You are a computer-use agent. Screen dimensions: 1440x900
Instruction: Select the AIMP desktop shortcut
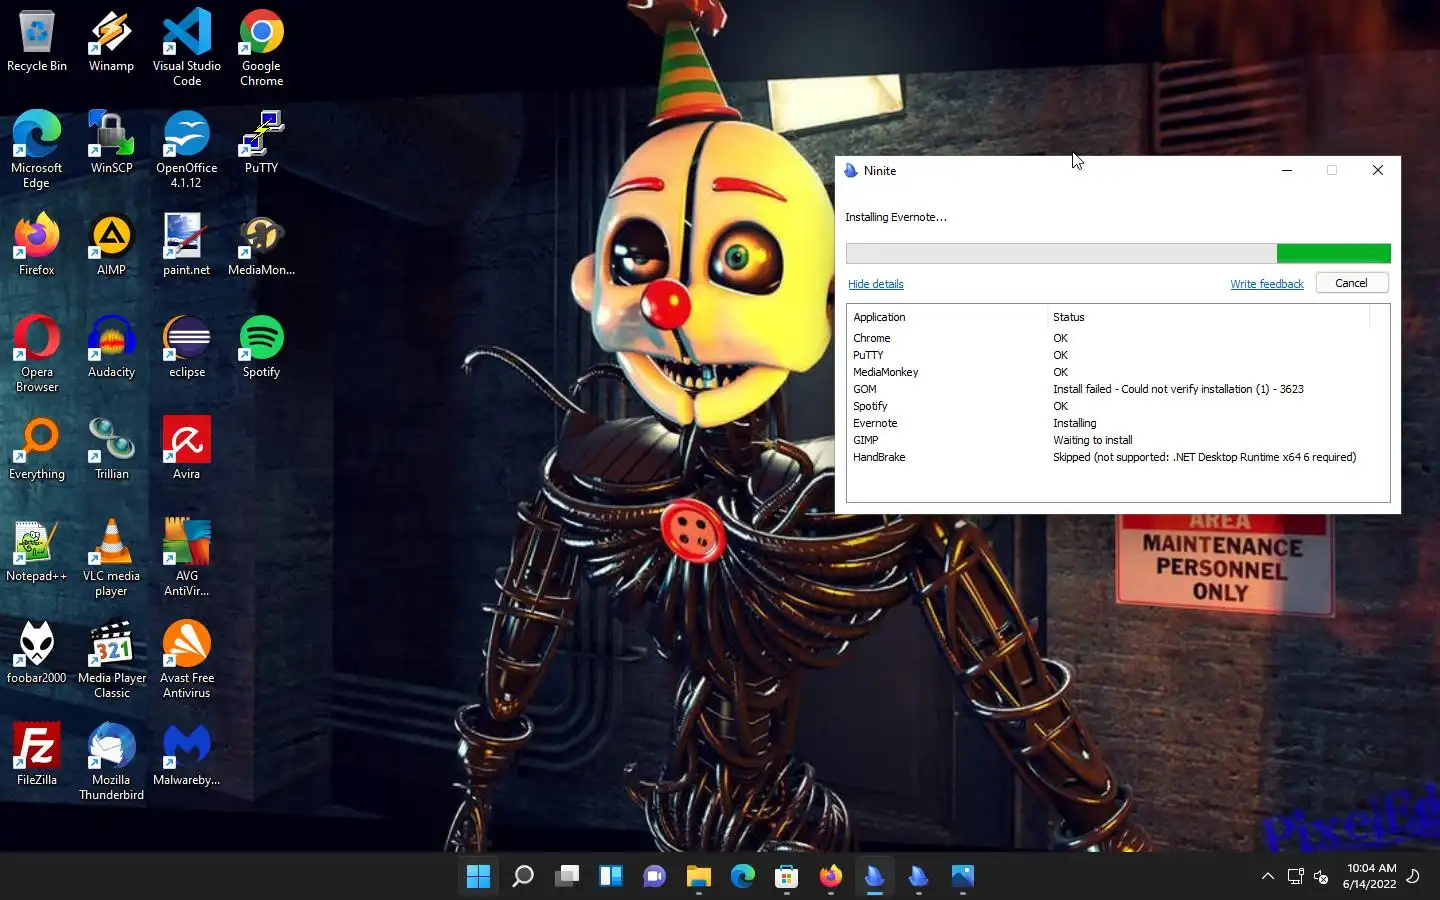111,245
